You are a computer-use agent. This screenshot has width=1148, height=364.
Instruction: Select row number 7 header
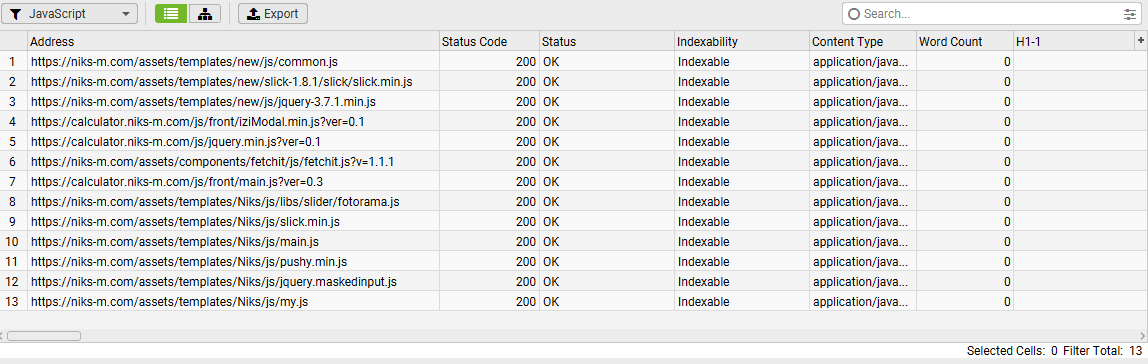click(13, 182)
